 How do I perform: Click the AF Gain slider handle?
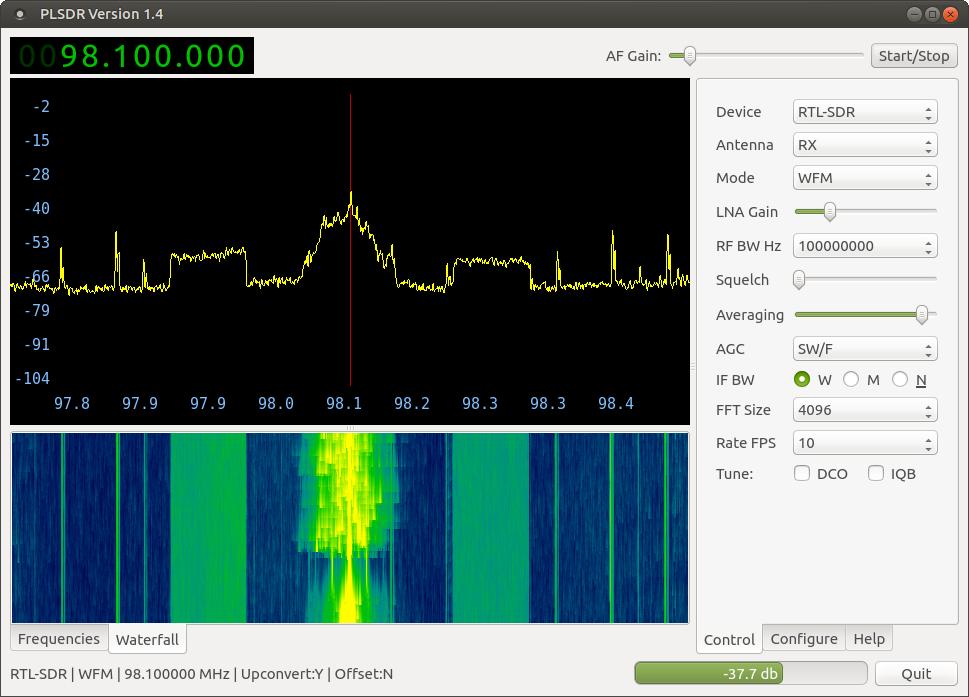coord(689,56)
